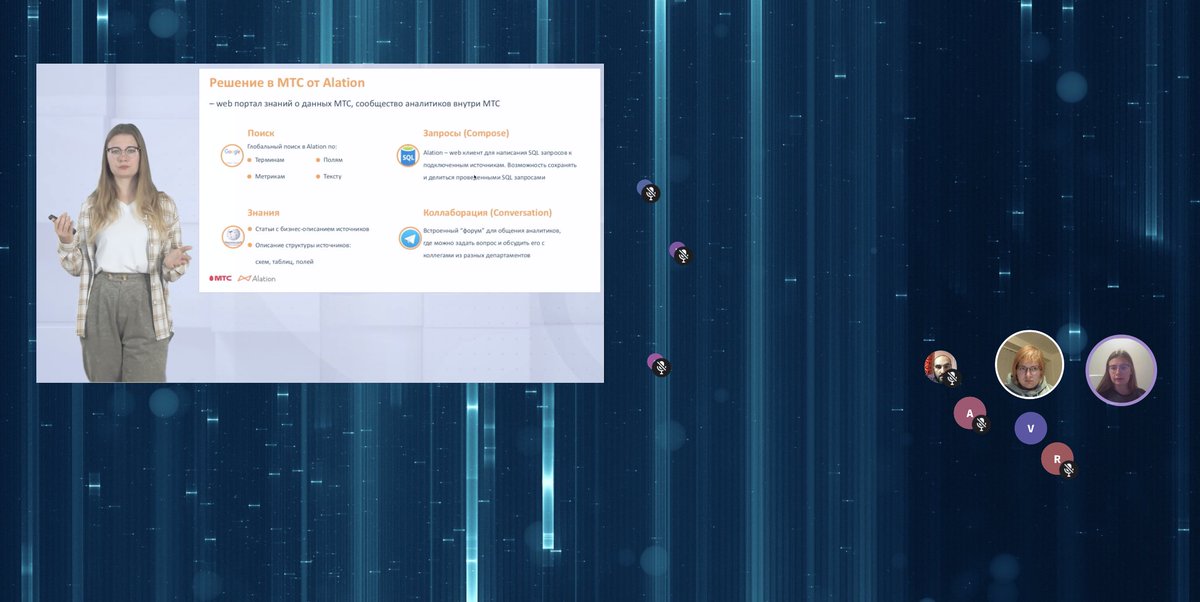The height and width of the screenshot is (602, 1200).
Task: Click the 'Знания' heading on the slide
Action: 263,213
